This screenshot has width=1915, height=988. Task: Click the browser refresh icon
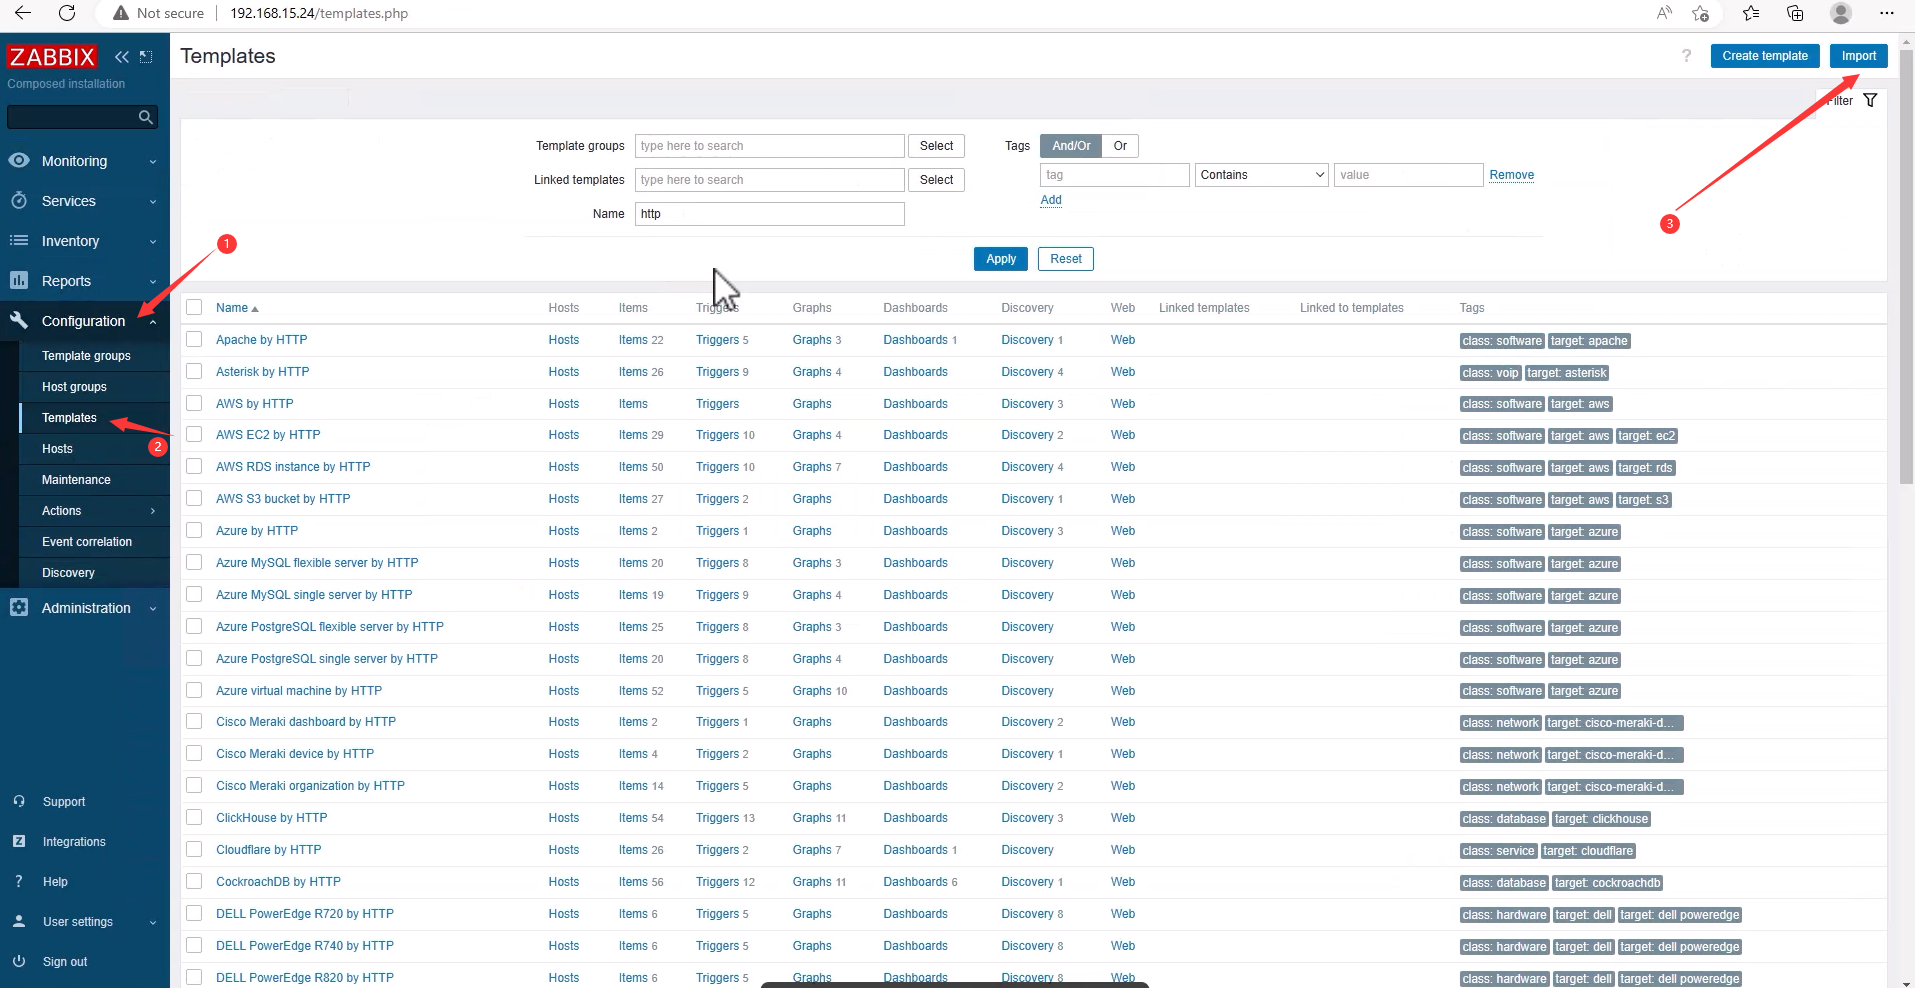67,13
